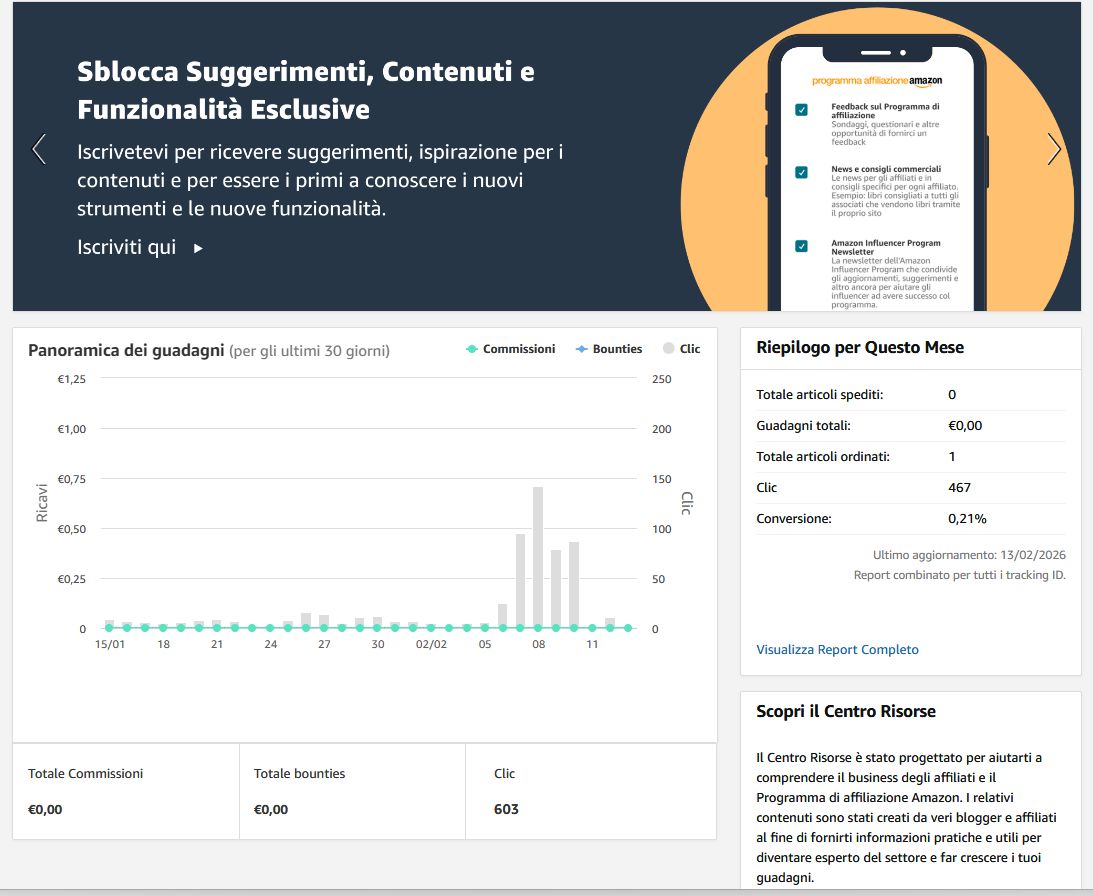
Task: Uncheck the Feedback sul Programma di affiliazione checkbox
Action: coord(800,110)
